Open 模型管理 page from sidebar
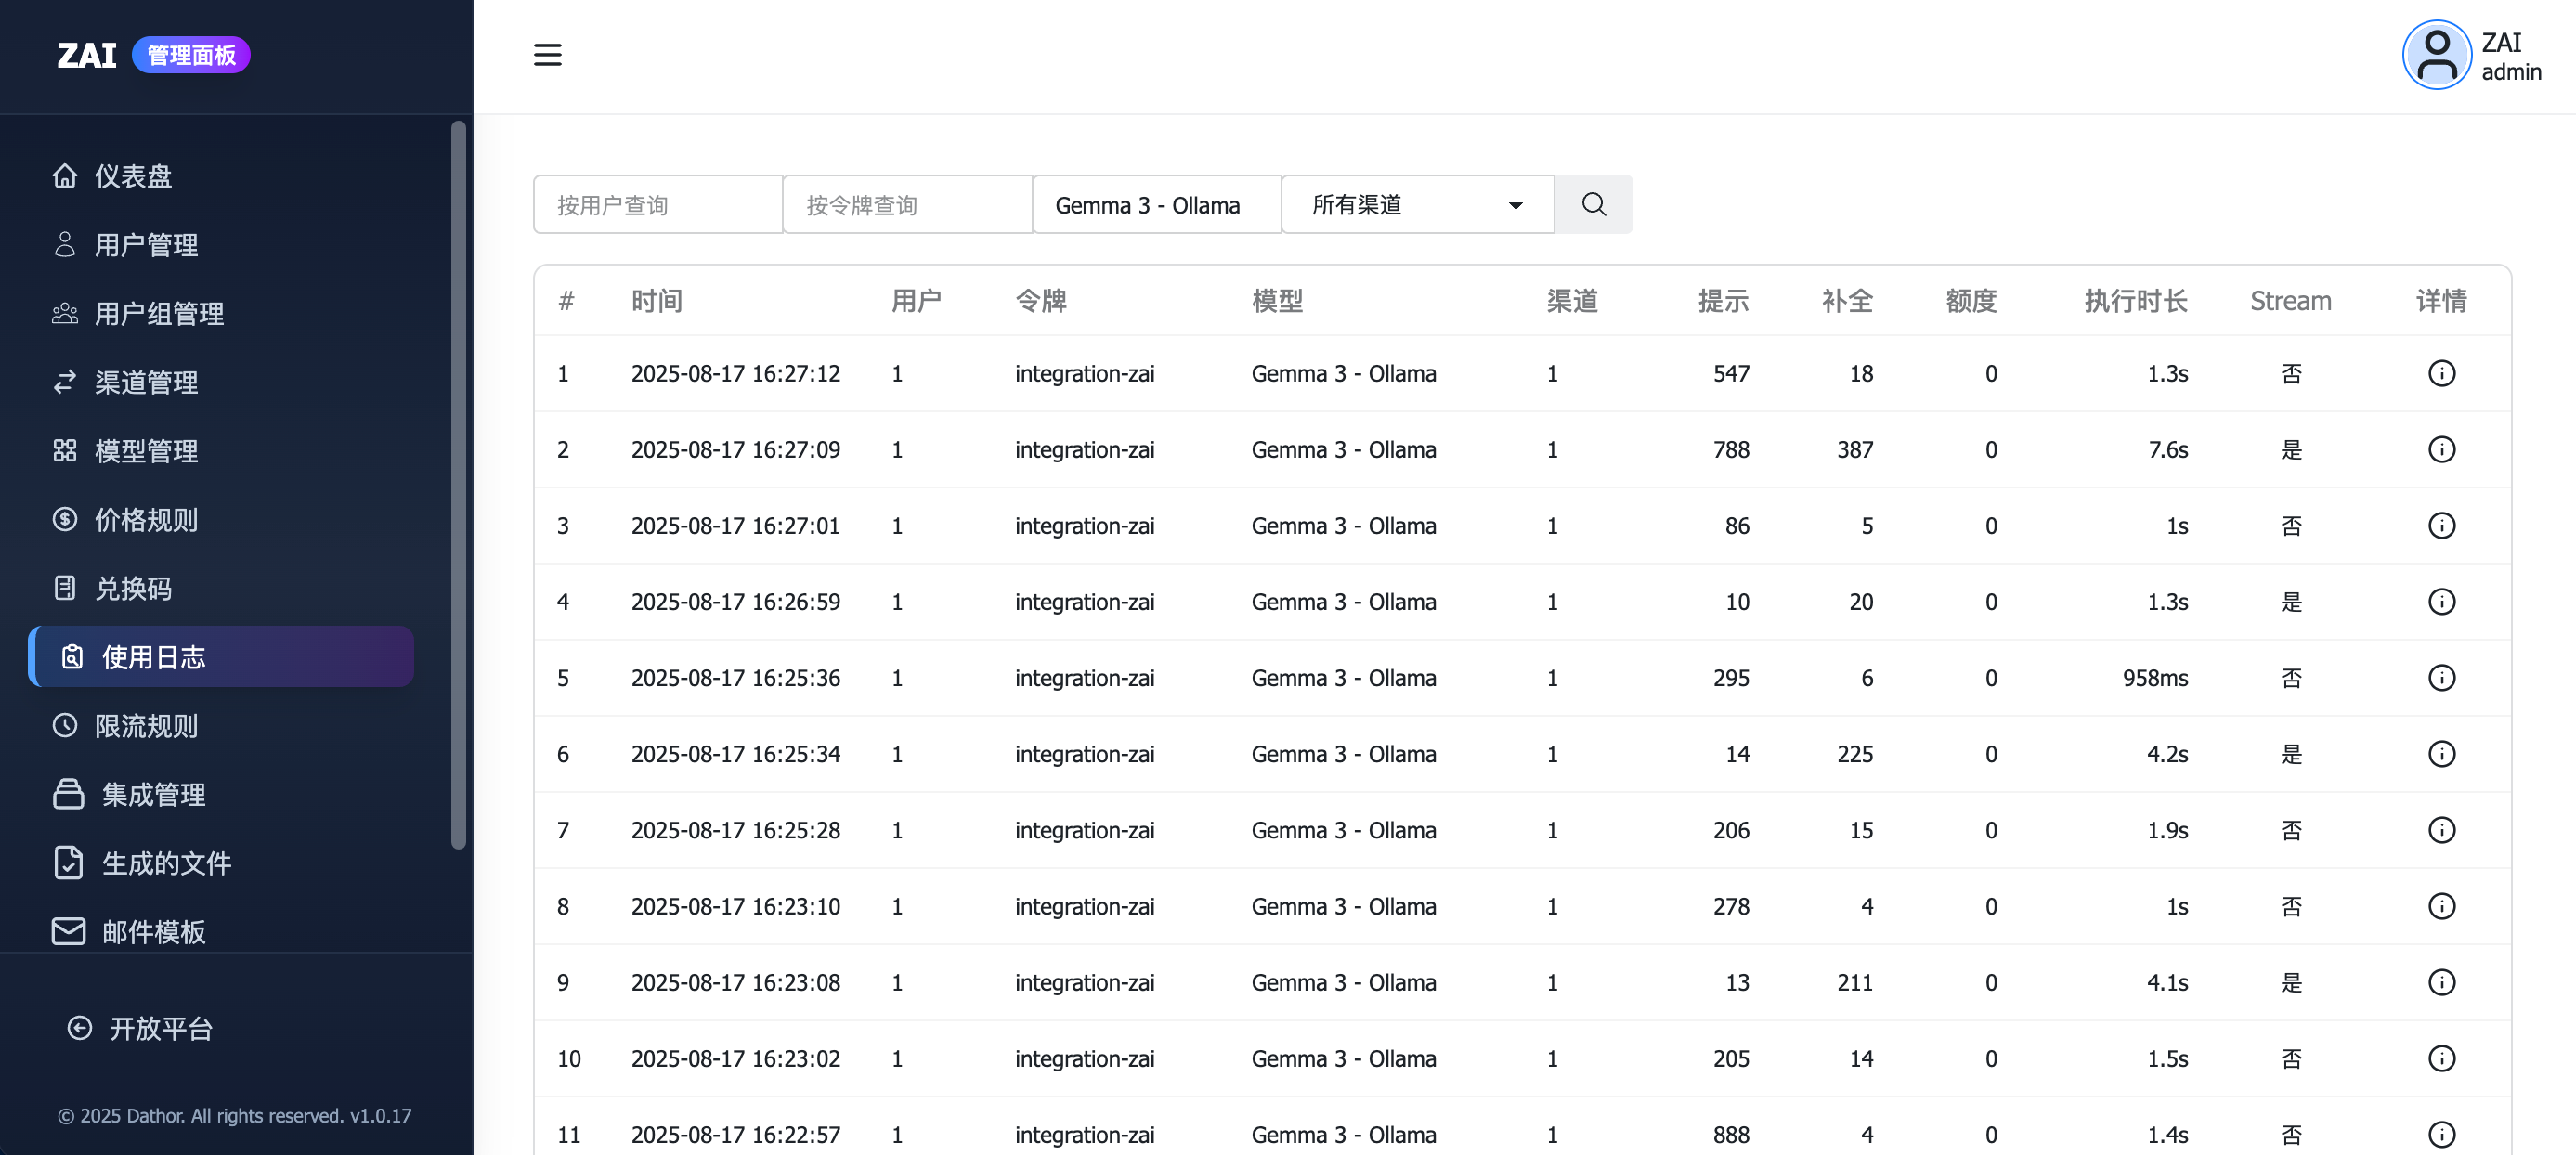This screenshot has height=1155, width=2576. click(x=145, y=451)
